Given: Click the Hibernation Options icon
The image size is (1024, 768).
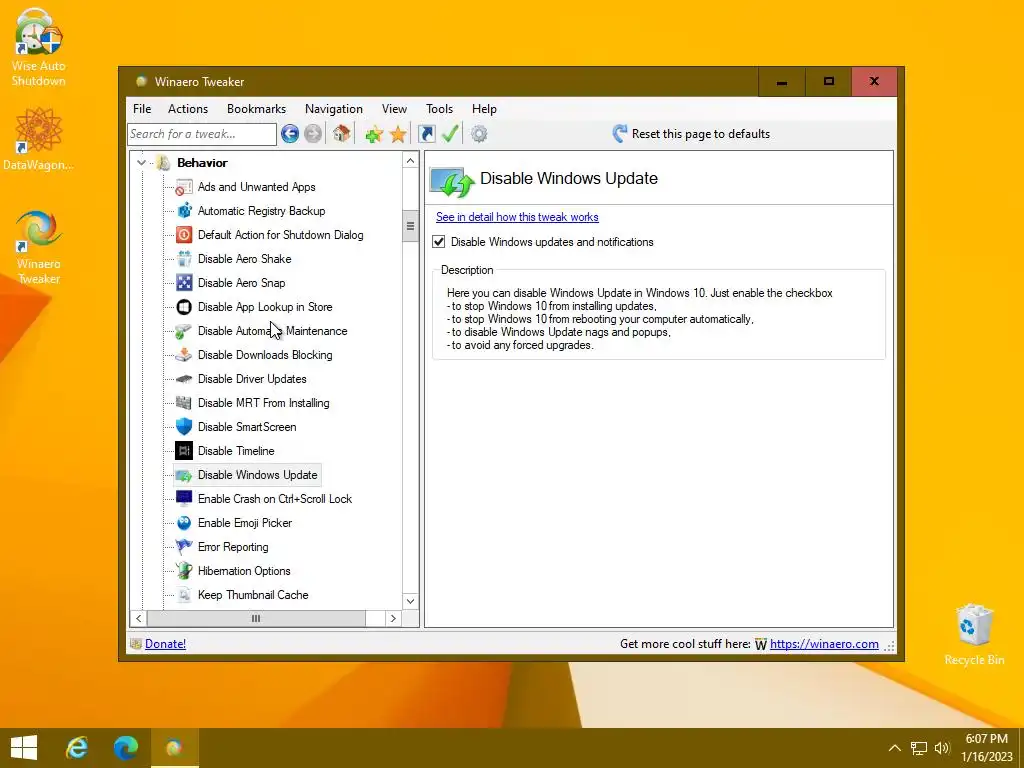Looking at the screenshot, I should [184, 571].
